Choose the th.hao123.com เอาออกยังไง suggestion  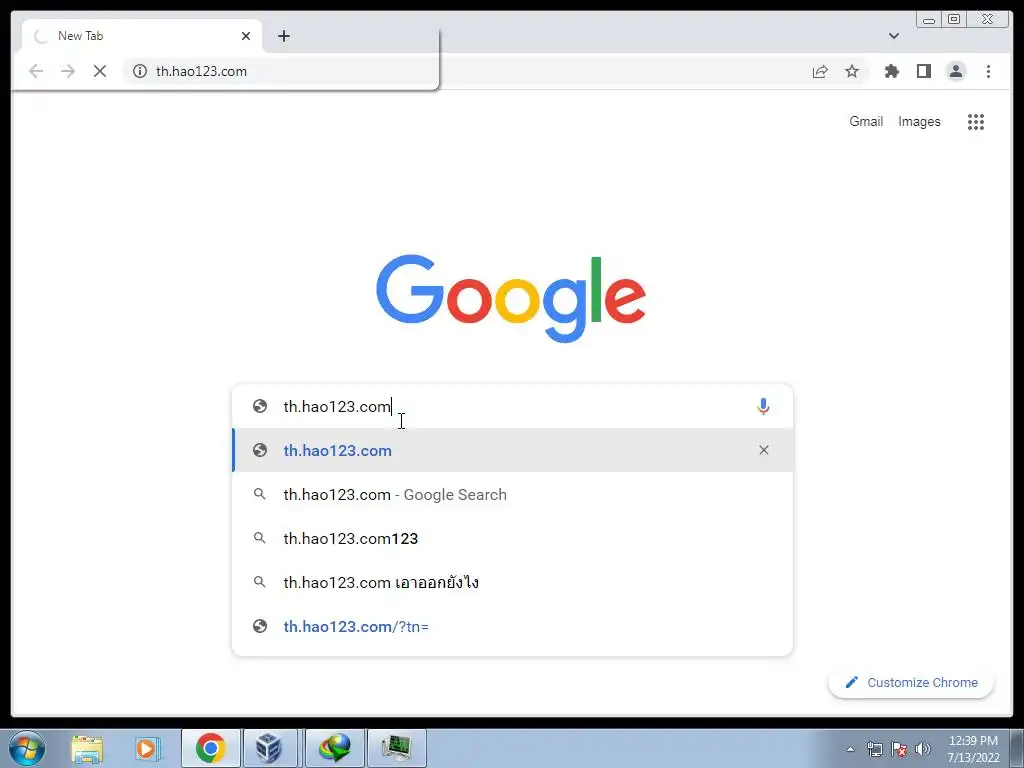(513, 582)
